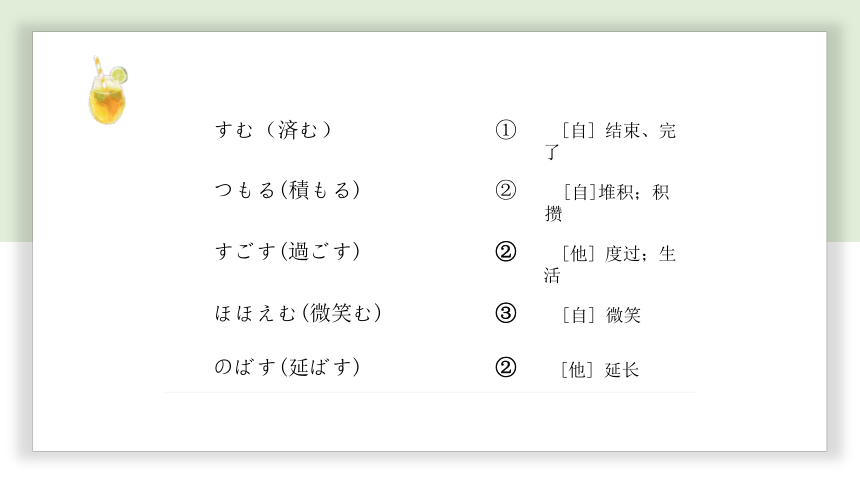
Task: Click the definition [自]堆积；积攒
Action: [x=607, y=202]
